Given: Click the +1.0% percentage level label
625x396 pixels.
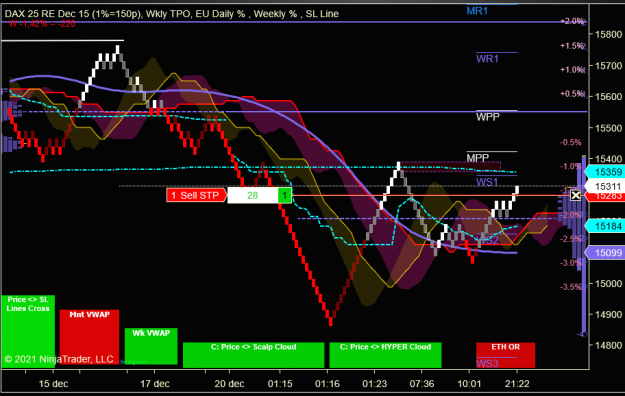Looking at the screenshot, I should [x=572, y=70].
